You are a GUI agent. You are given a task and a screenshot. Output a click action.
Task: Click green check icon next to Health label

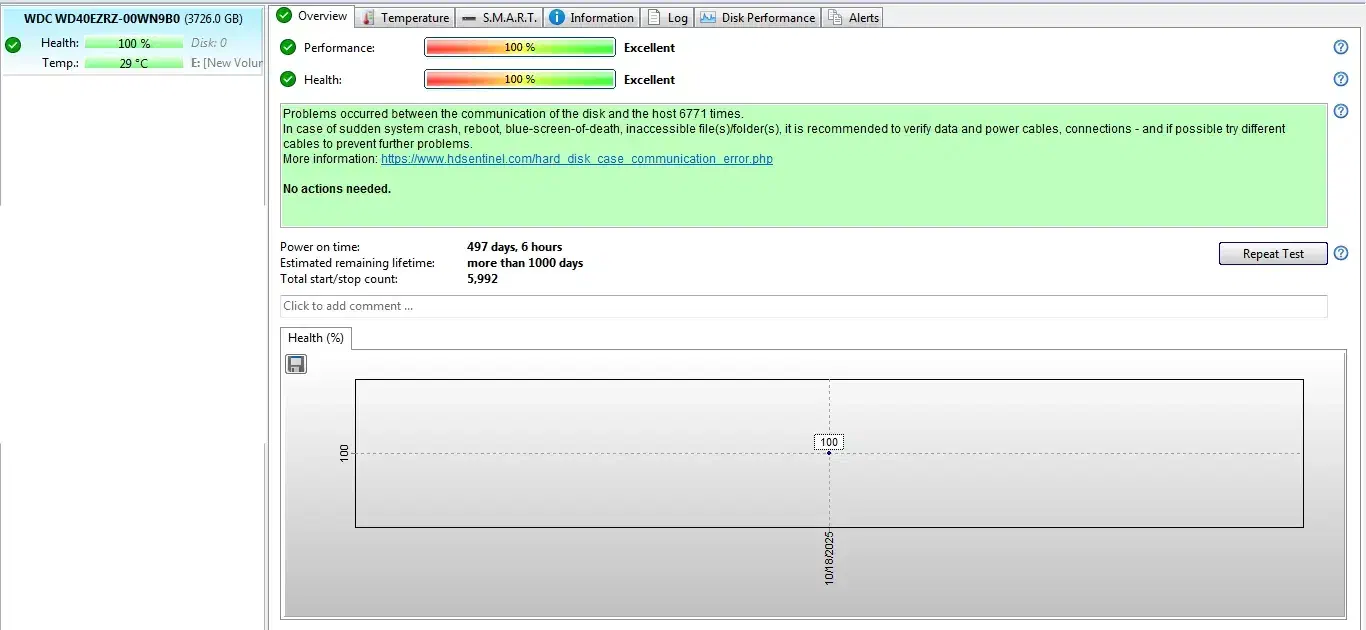point(288,79)
